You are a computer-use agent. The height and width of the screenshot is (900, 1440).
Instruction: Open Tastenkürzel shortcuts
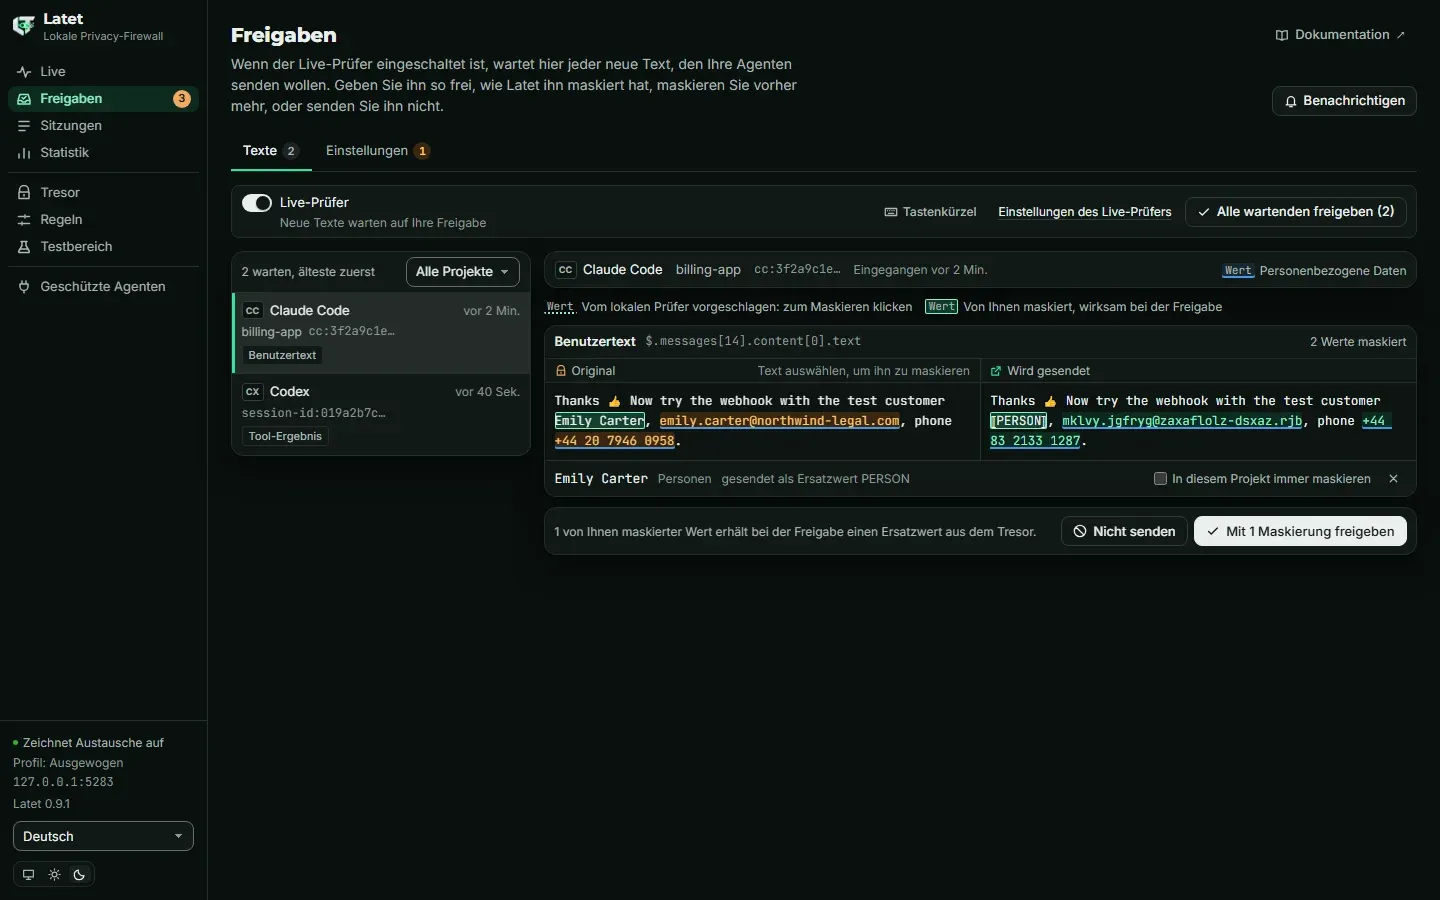(x=931, y=212)
